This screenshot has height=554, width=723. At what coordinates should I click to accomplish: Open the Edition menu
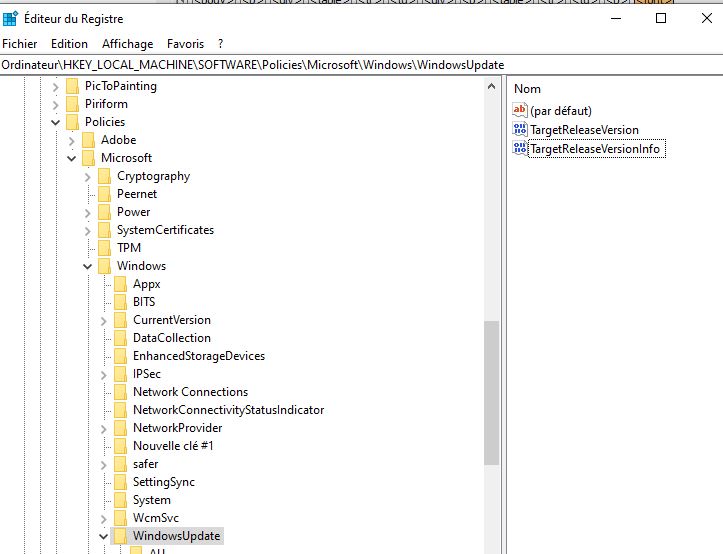(69, 44)
